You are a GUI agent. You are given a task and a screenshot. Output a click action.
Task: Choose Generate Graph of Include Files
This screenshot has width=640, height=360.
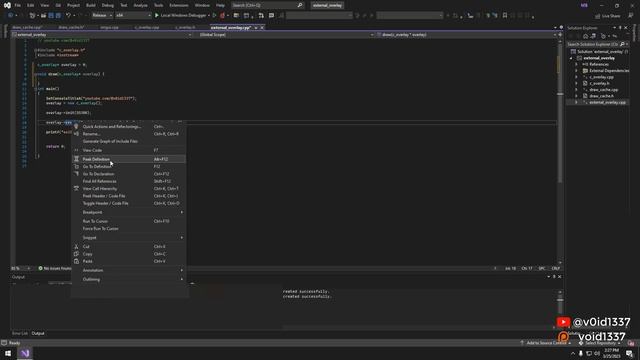coord(128,141)
